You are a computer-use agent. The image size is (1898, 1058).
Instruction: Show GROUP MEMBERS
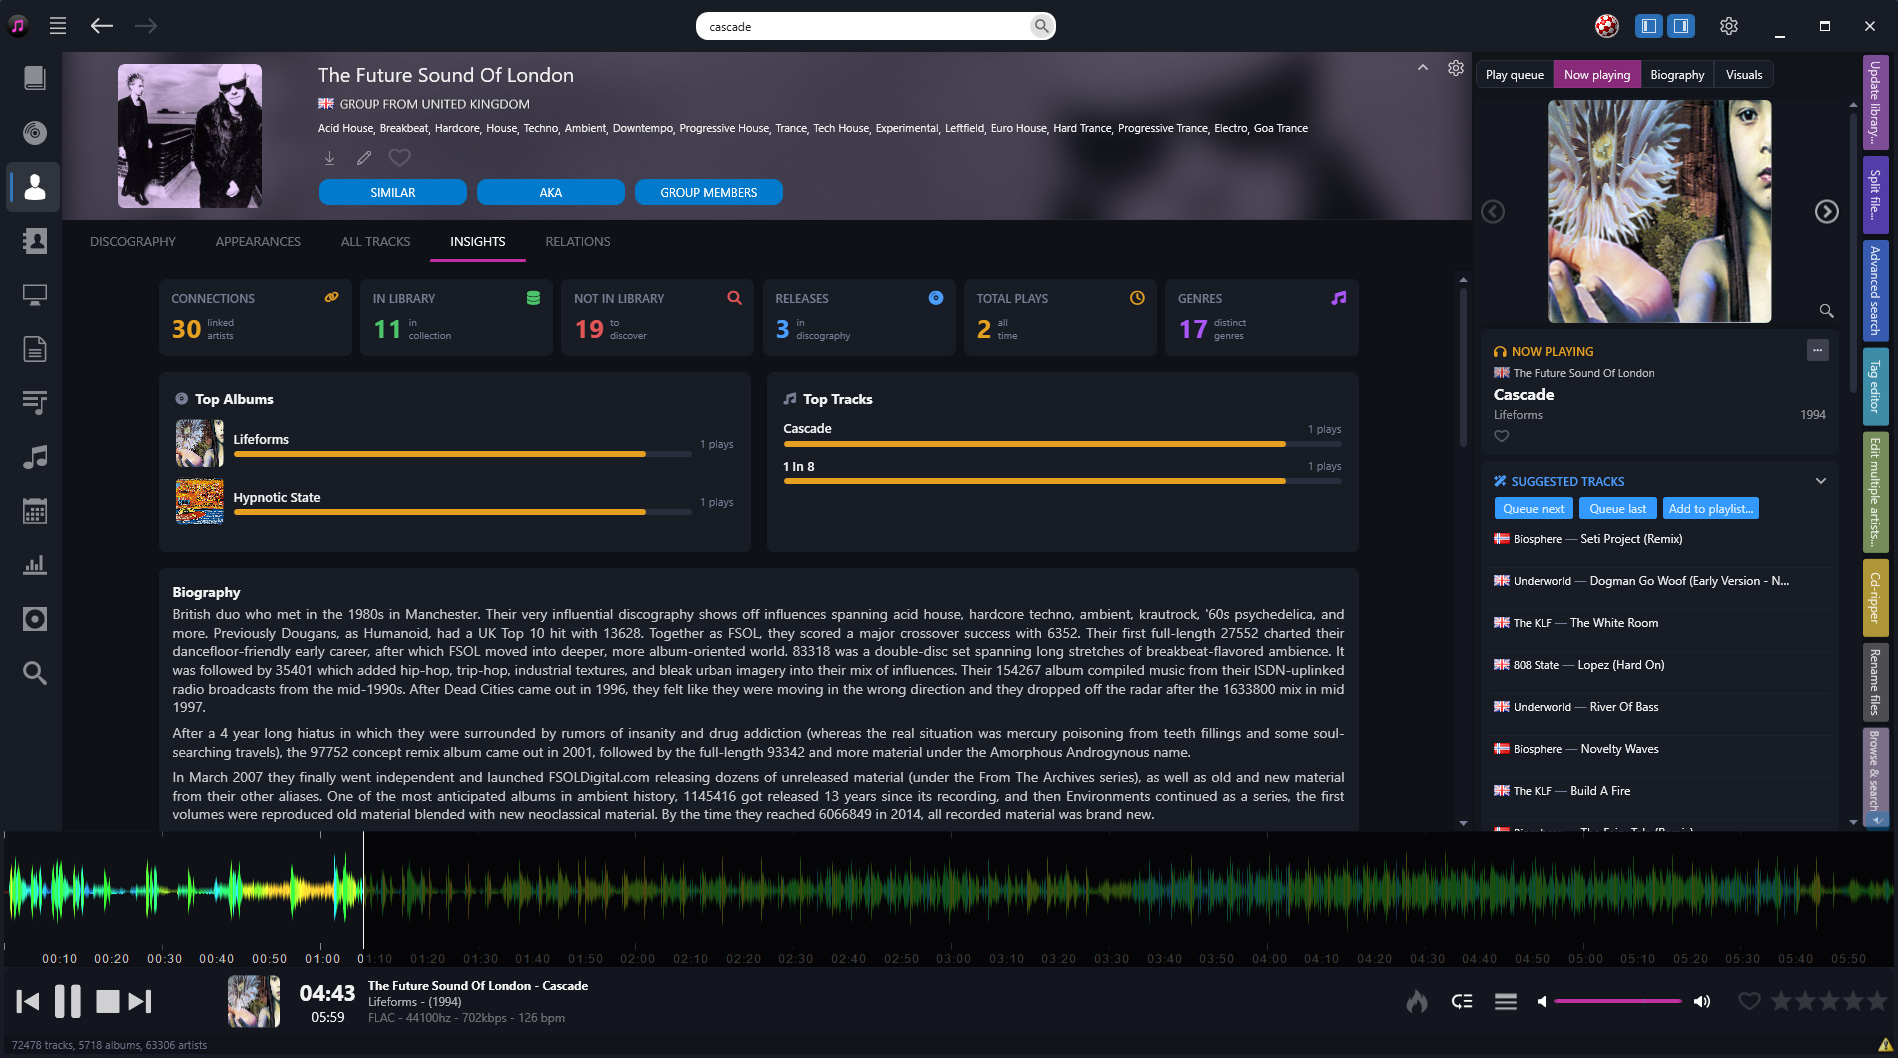point(709,192)
